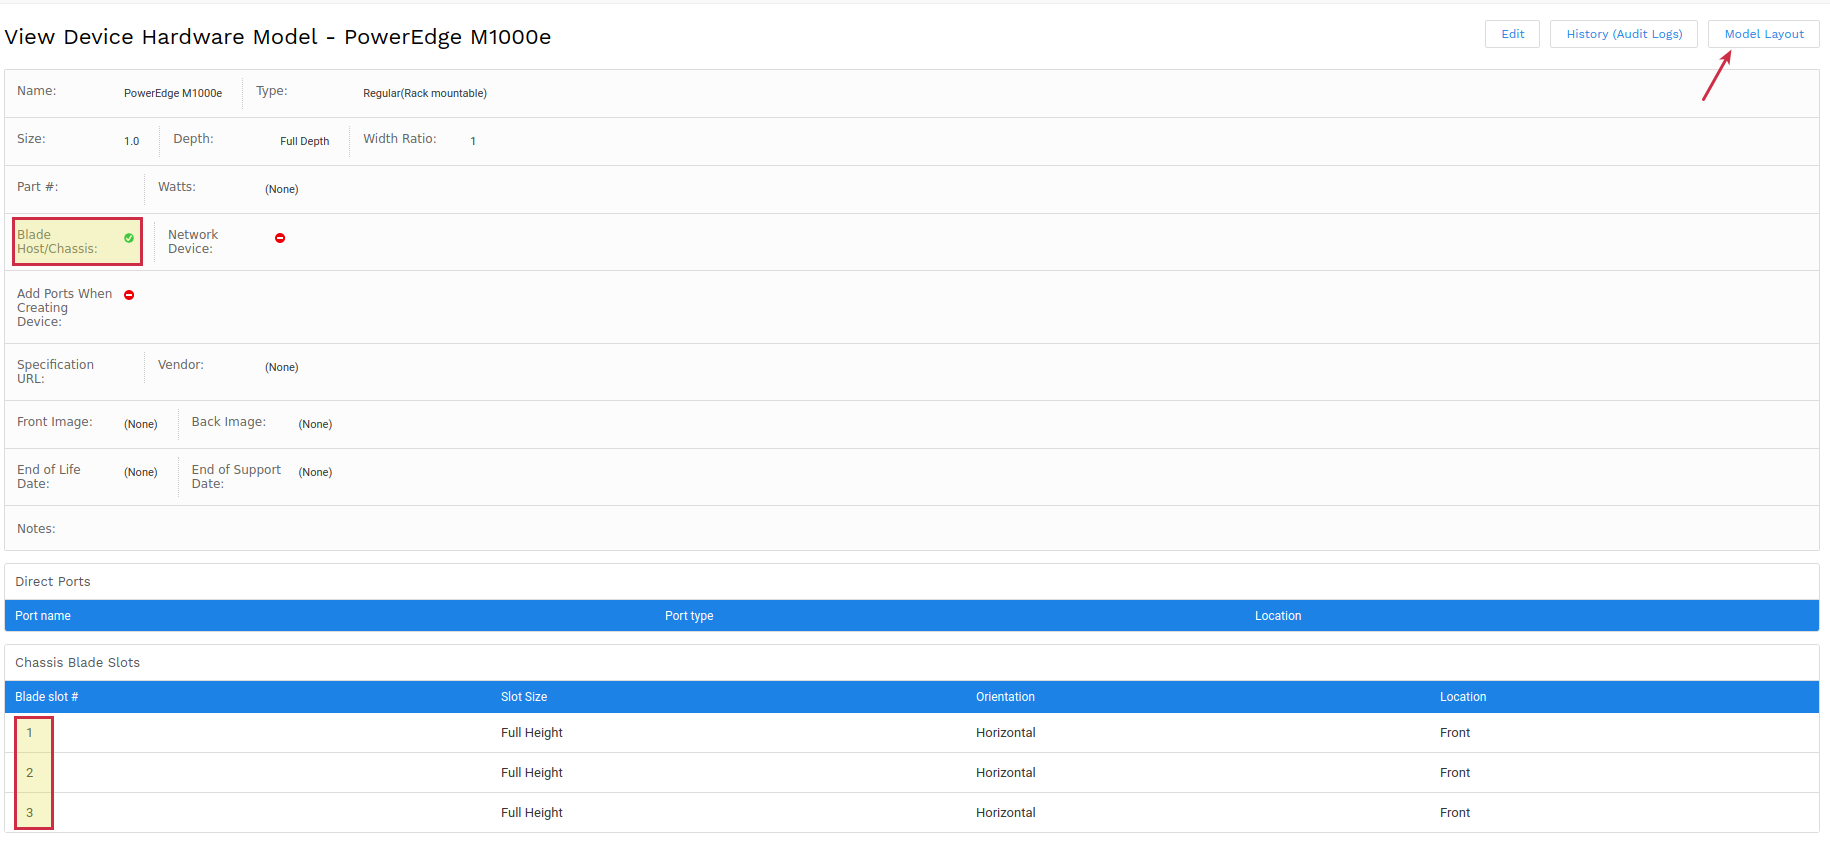1830x841 pixels.
Task: Click the Port type column header
Action: pos(689,616)
